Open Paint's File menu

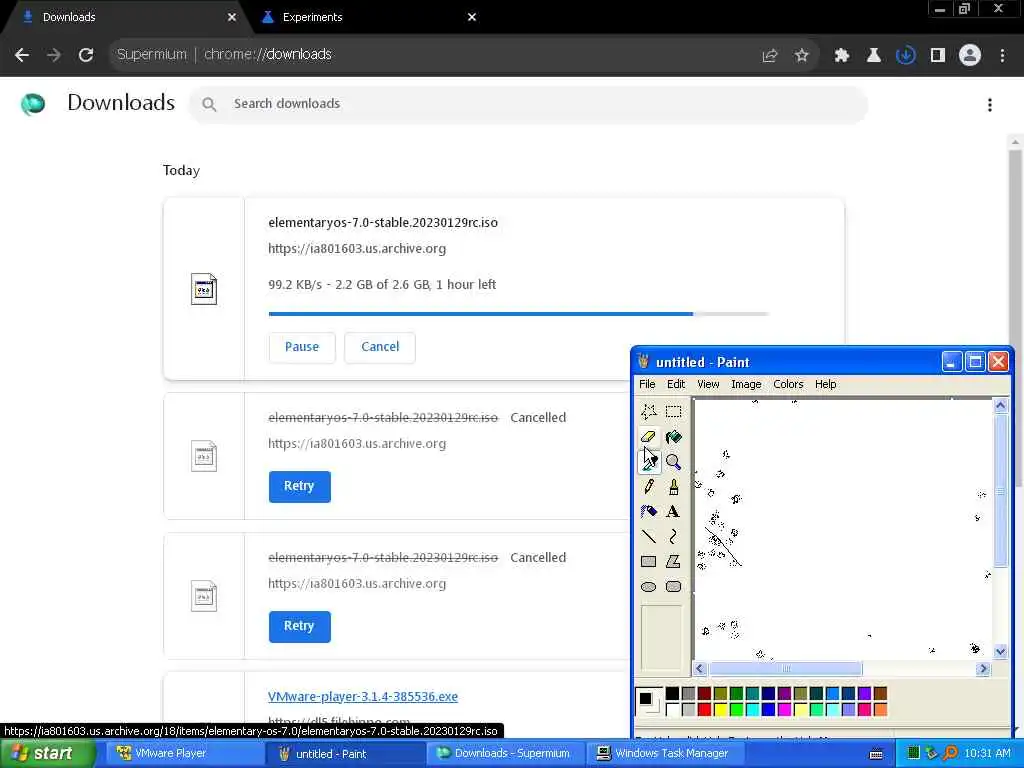point(647,384)
